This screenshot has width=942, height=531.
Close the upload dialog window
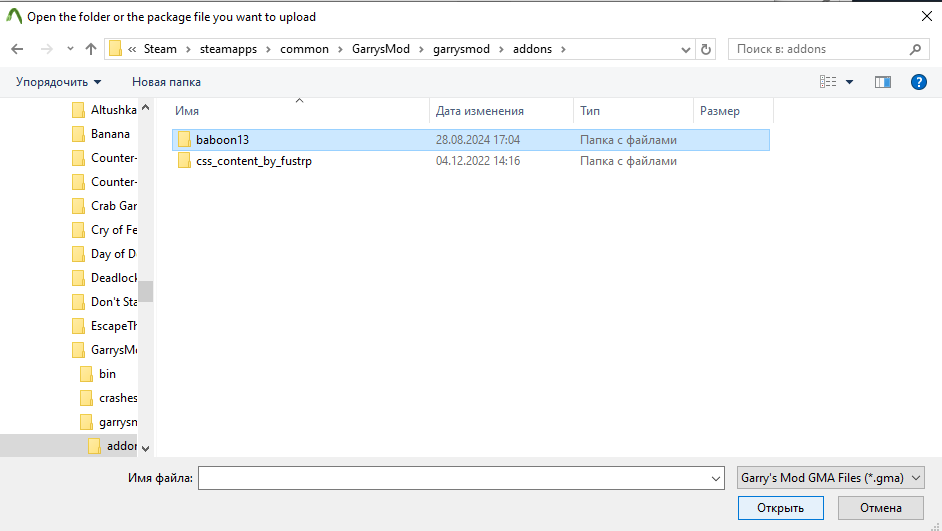[x=927, y=16]
